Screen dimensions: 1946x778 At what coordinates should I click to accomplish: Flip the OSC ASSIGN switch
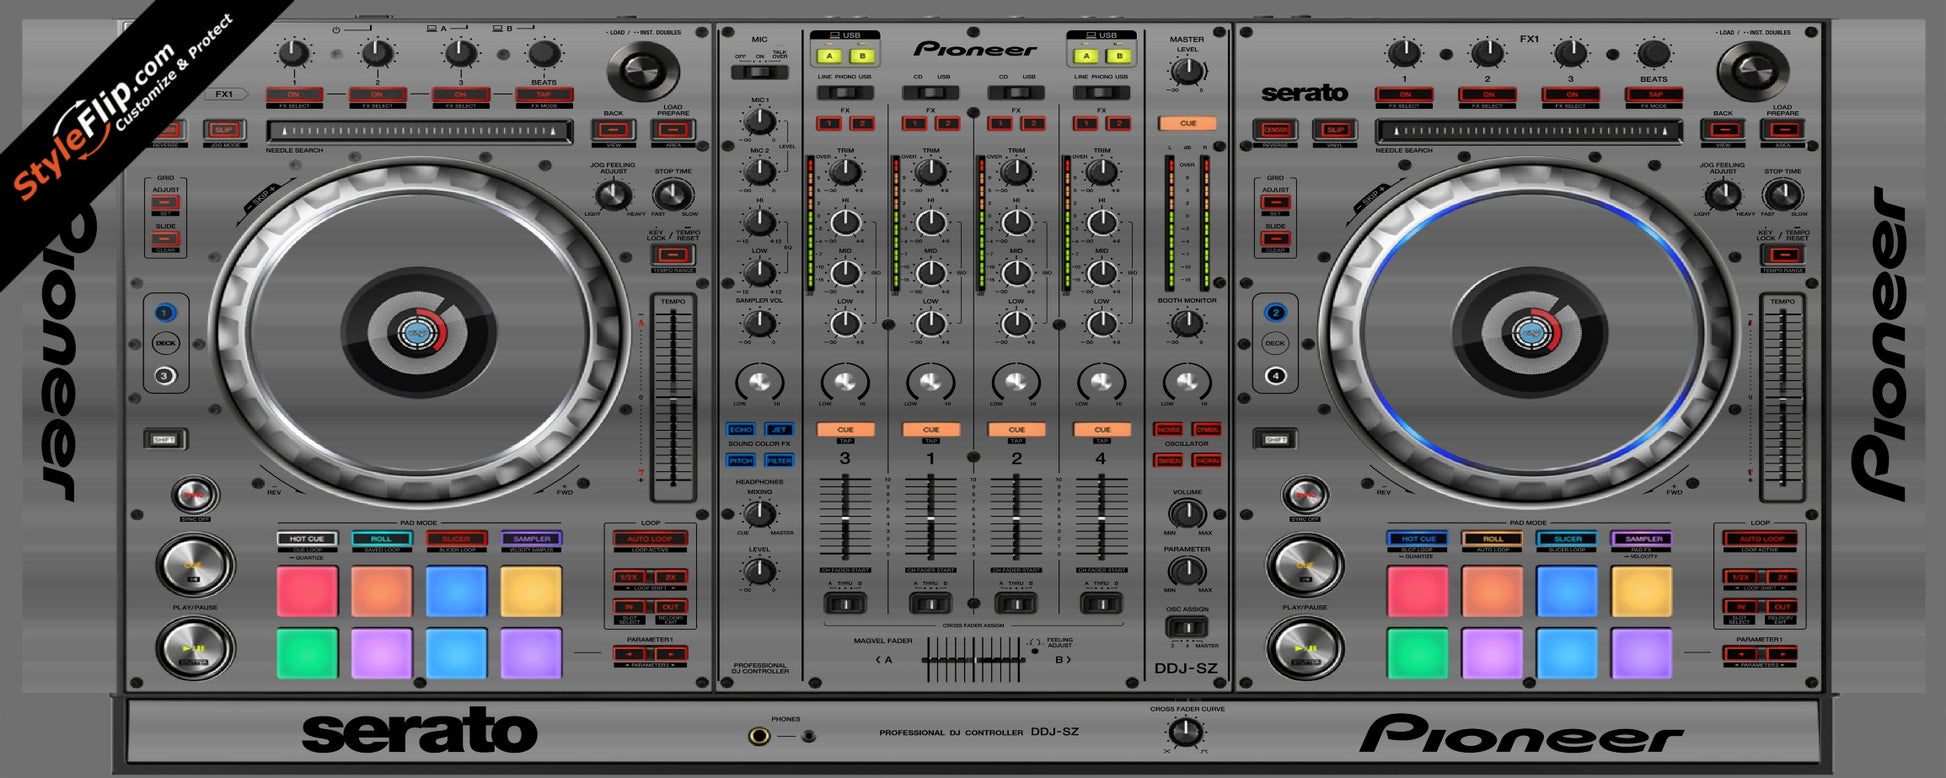pos(1187,628)
